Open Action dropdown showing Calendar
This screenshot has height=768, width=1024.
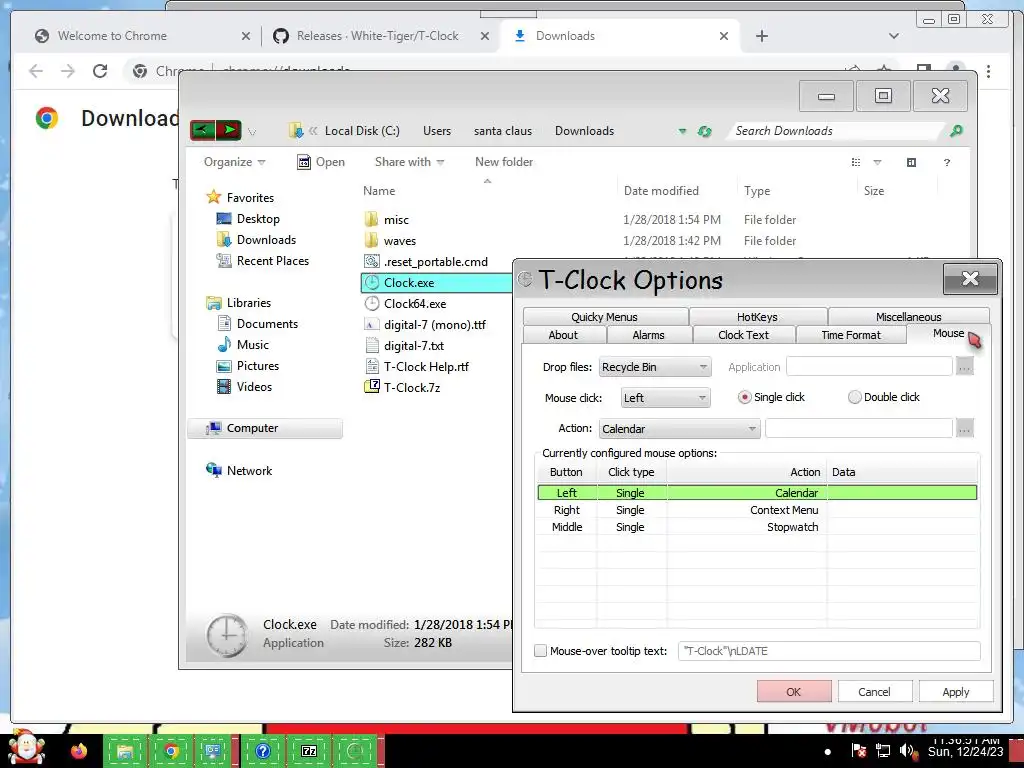click(x=679, y=429)
